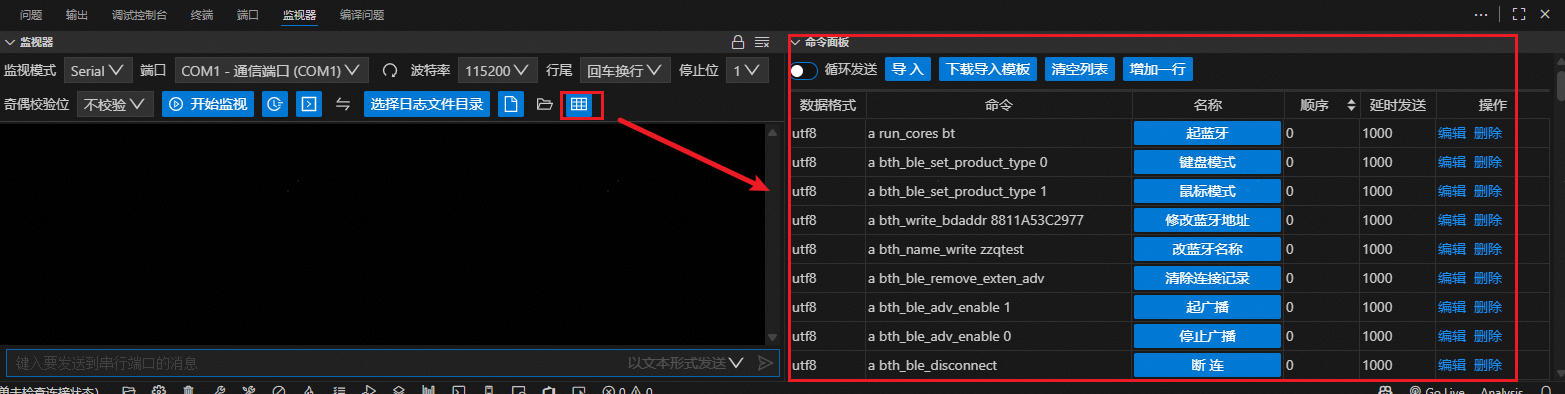This screenshot has height=394, width=1565.
Task: Switch to the 问题 tab
Action: (x=31, y=15)
